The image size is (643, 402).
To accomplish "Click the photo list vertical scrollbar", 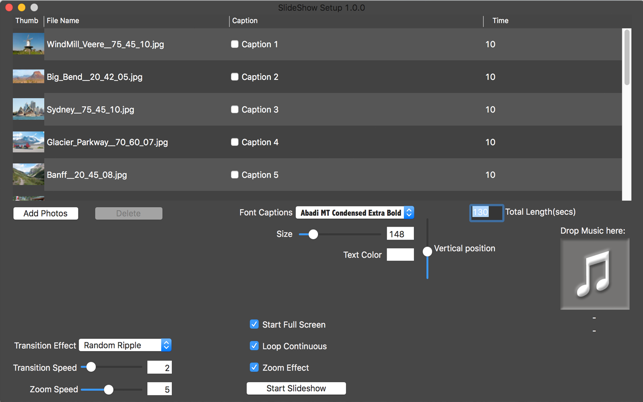I will [x=627, y=114].
